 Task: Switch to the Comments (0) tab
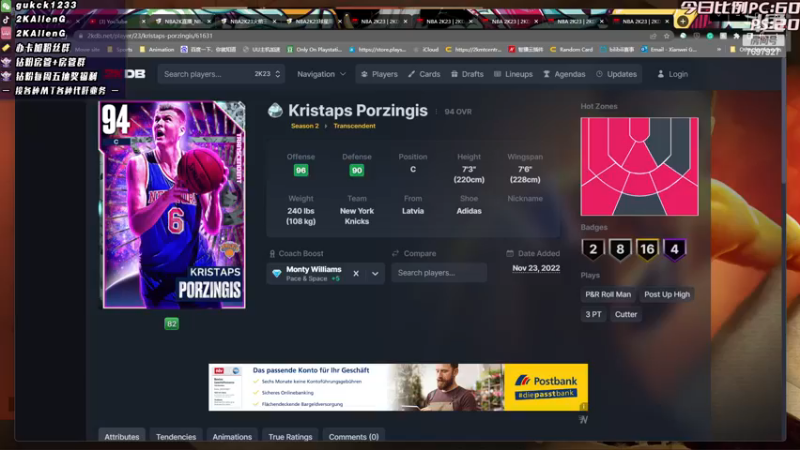(354, 436)
